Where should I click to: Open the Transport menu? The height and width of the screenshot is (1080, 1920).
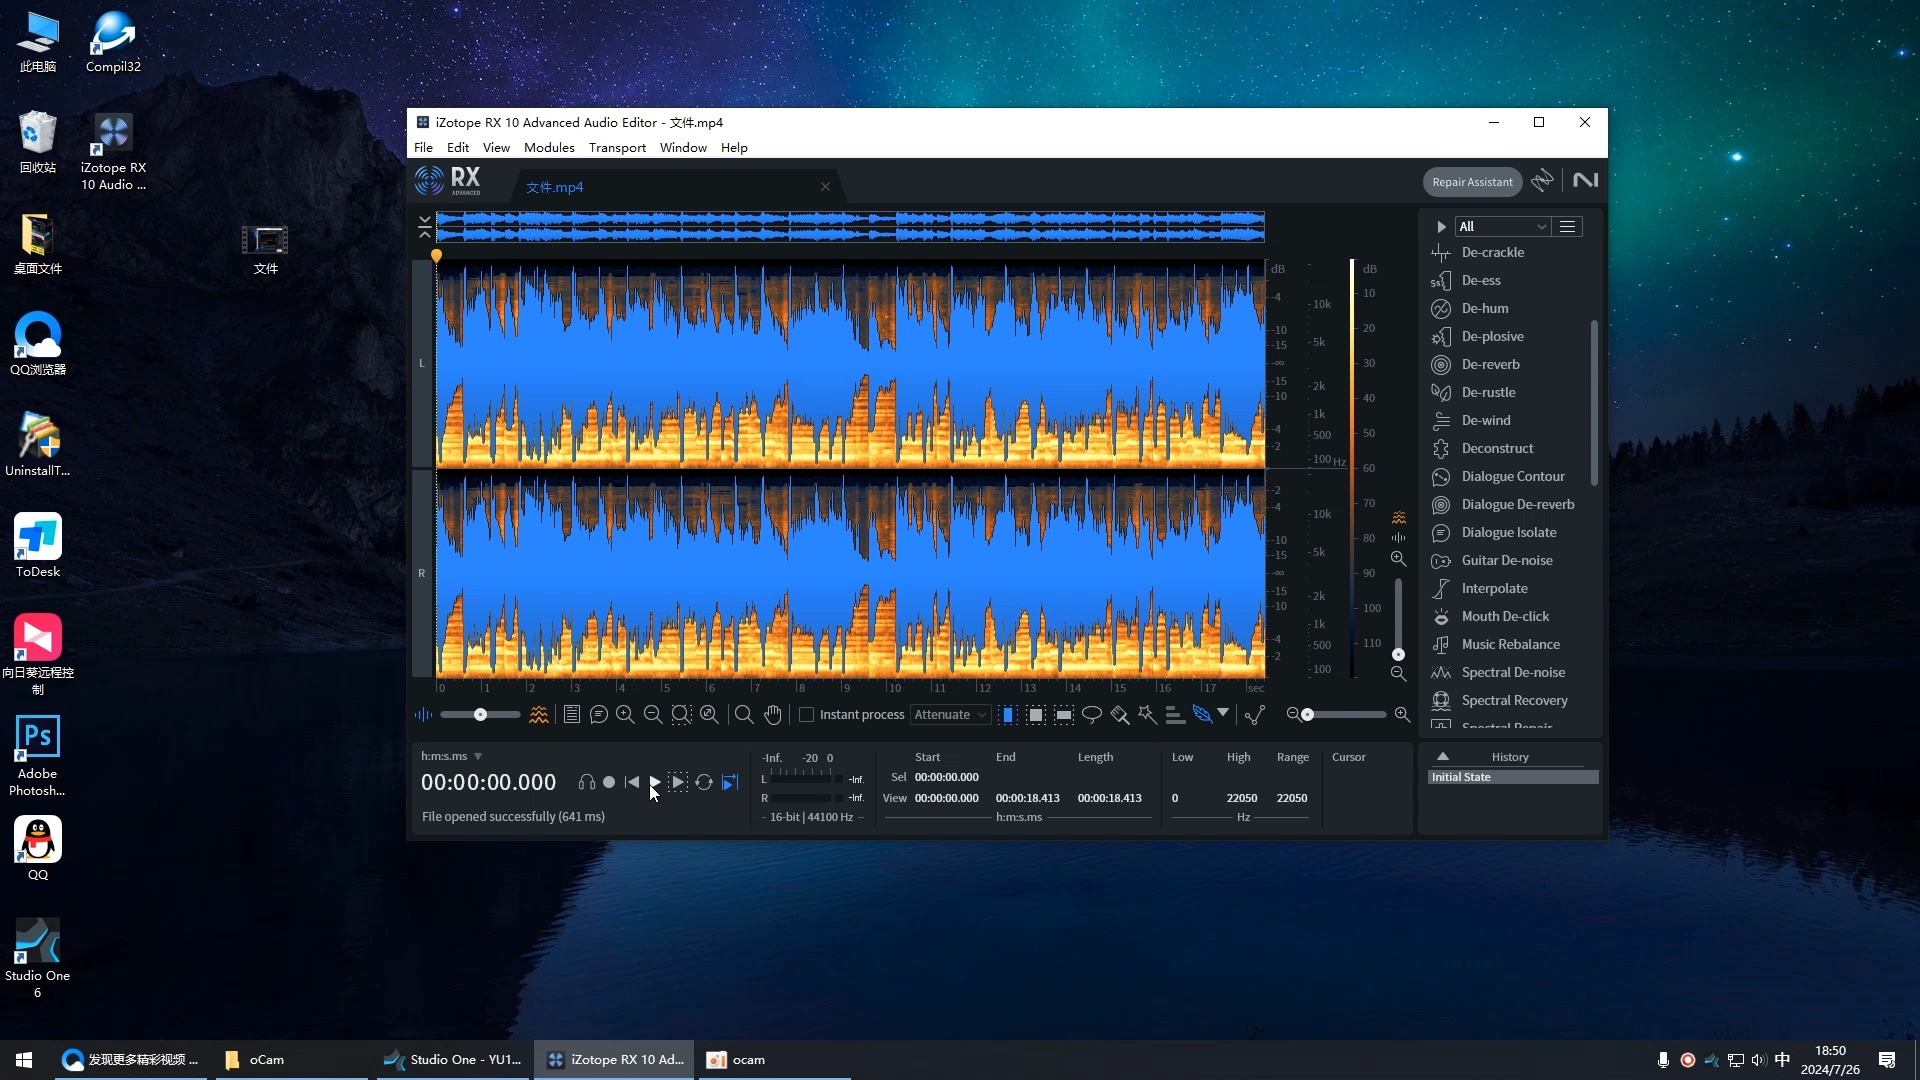coord(617,147)
